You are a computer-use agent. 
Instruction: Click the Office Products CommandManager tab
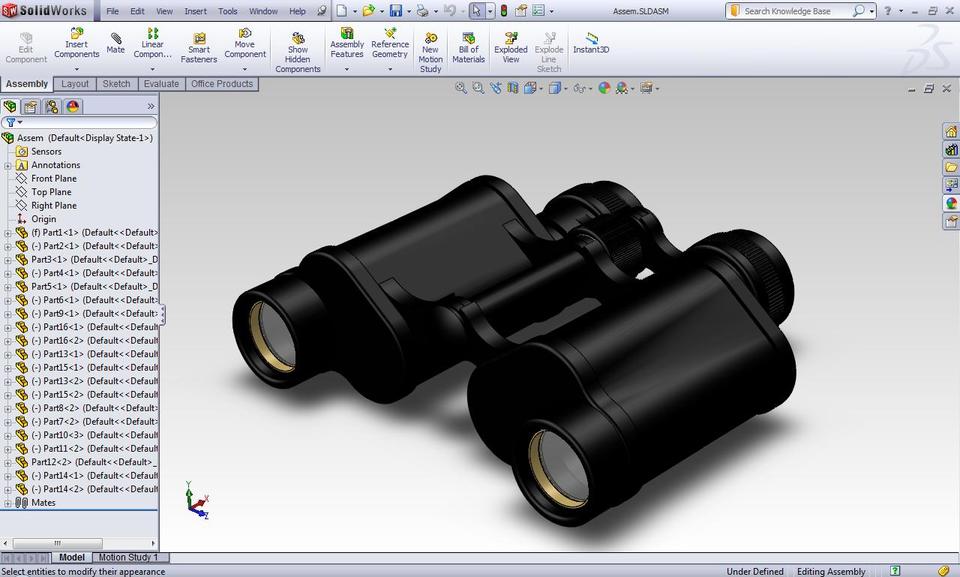[x=221, y=84]
